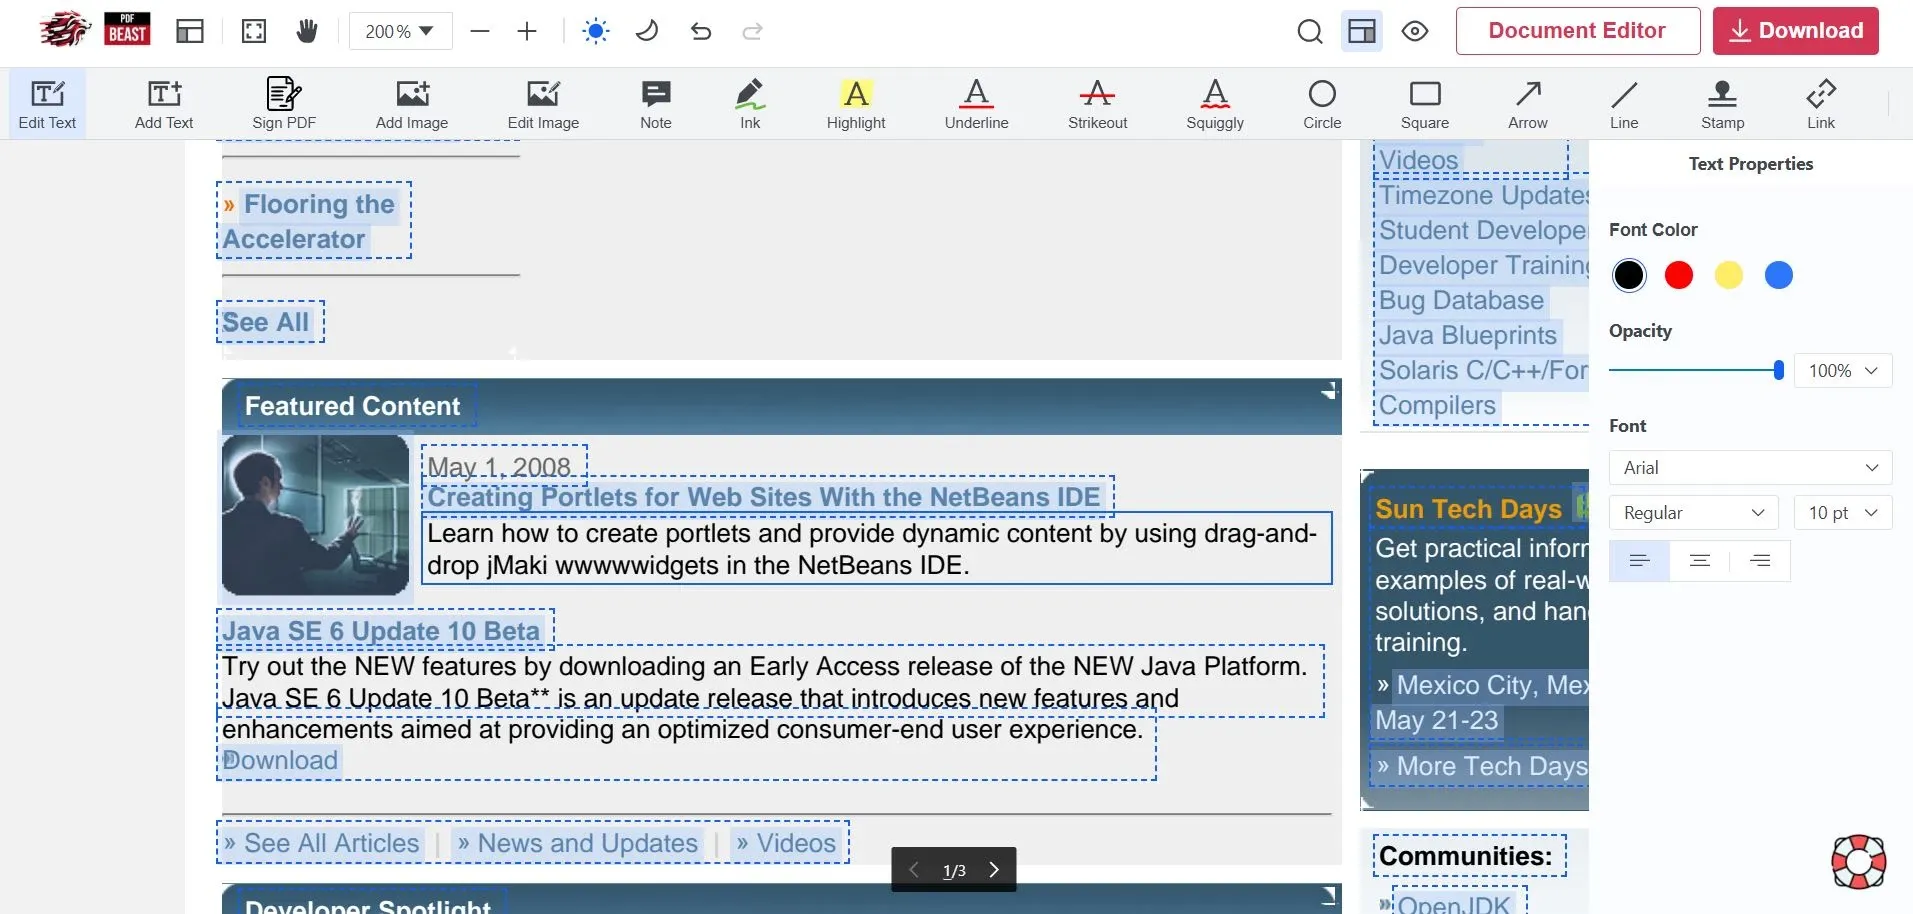Pick the Arrow shape tool
Image resolution: width=1913 pixels, height=914 pixels.
1527,104
